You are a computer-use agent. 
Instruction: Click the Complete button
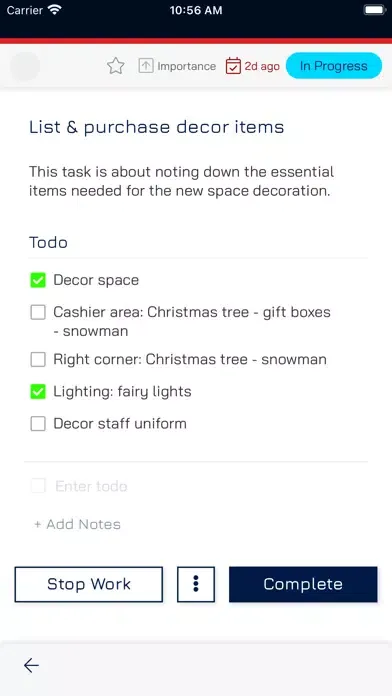pyautogui.click(x=303, y=584)
